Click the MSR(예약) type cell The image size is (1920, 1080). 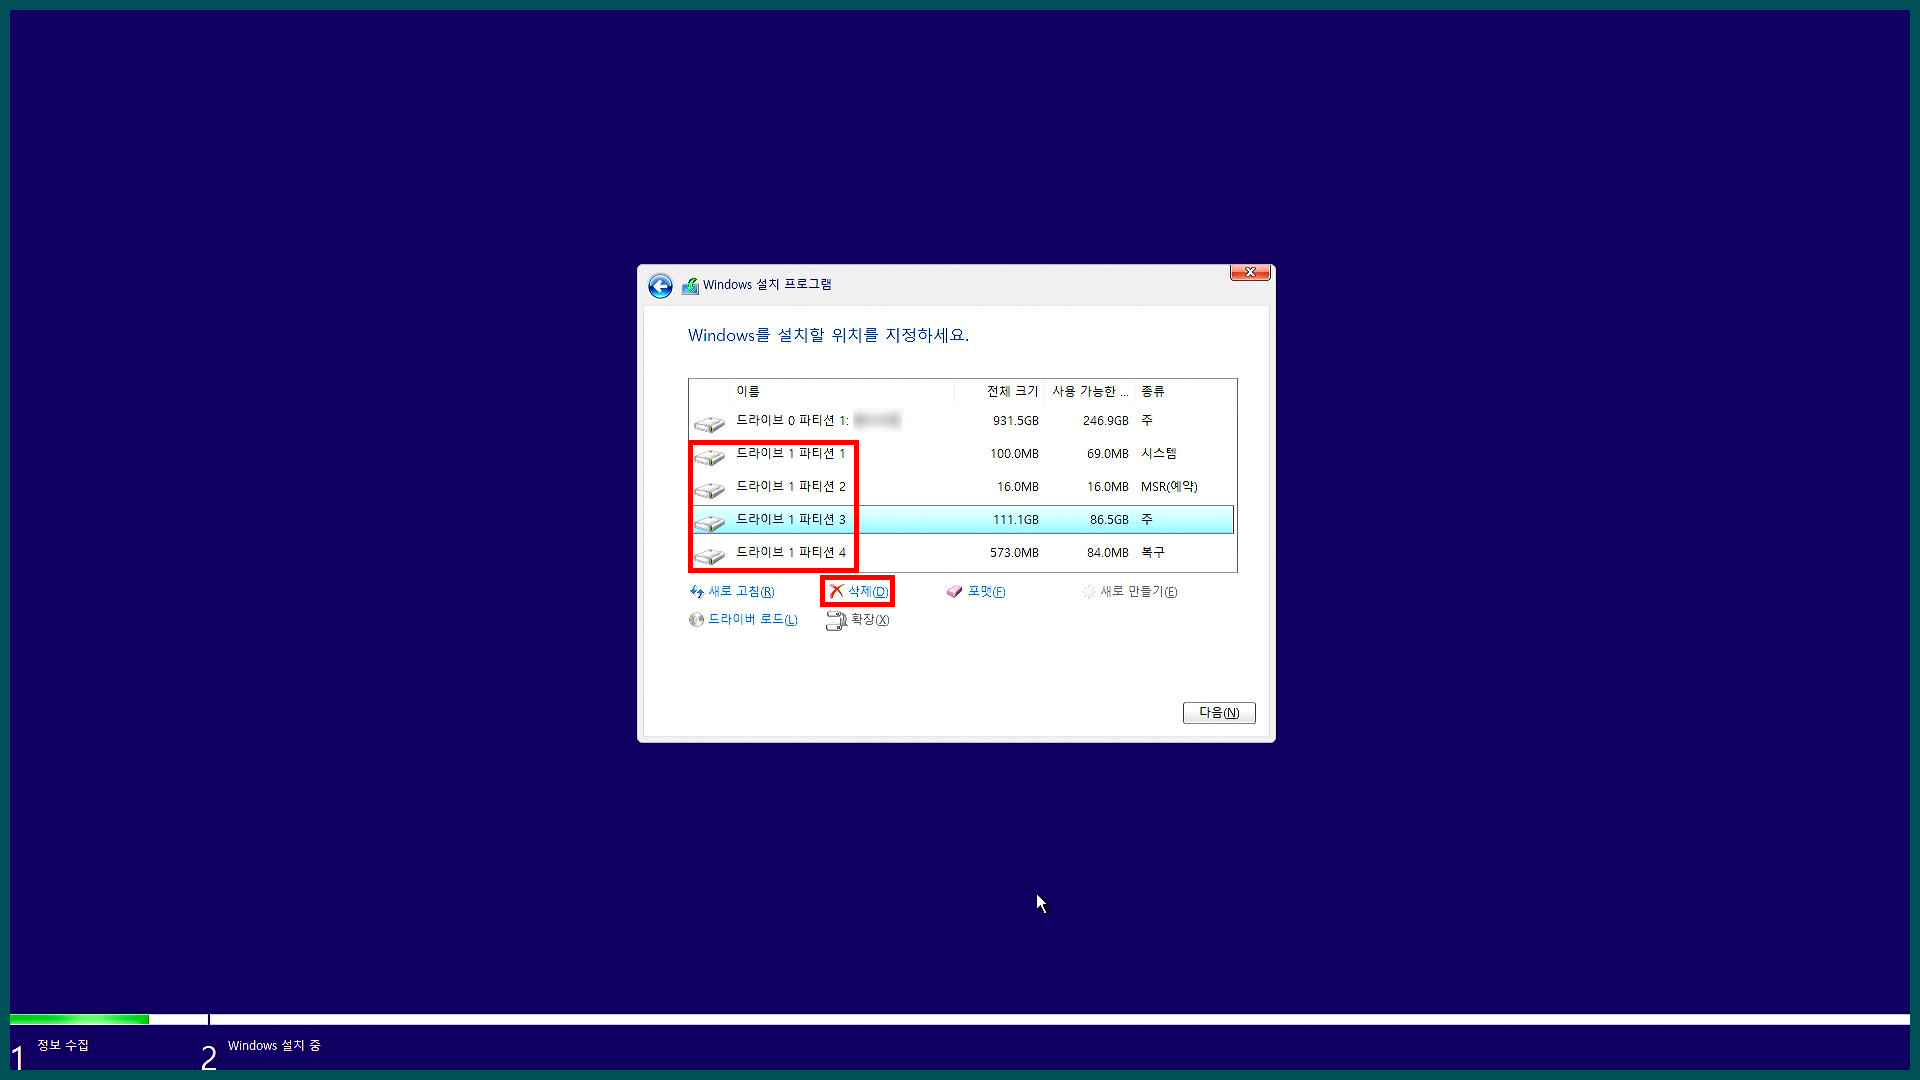click(1169, 487)
